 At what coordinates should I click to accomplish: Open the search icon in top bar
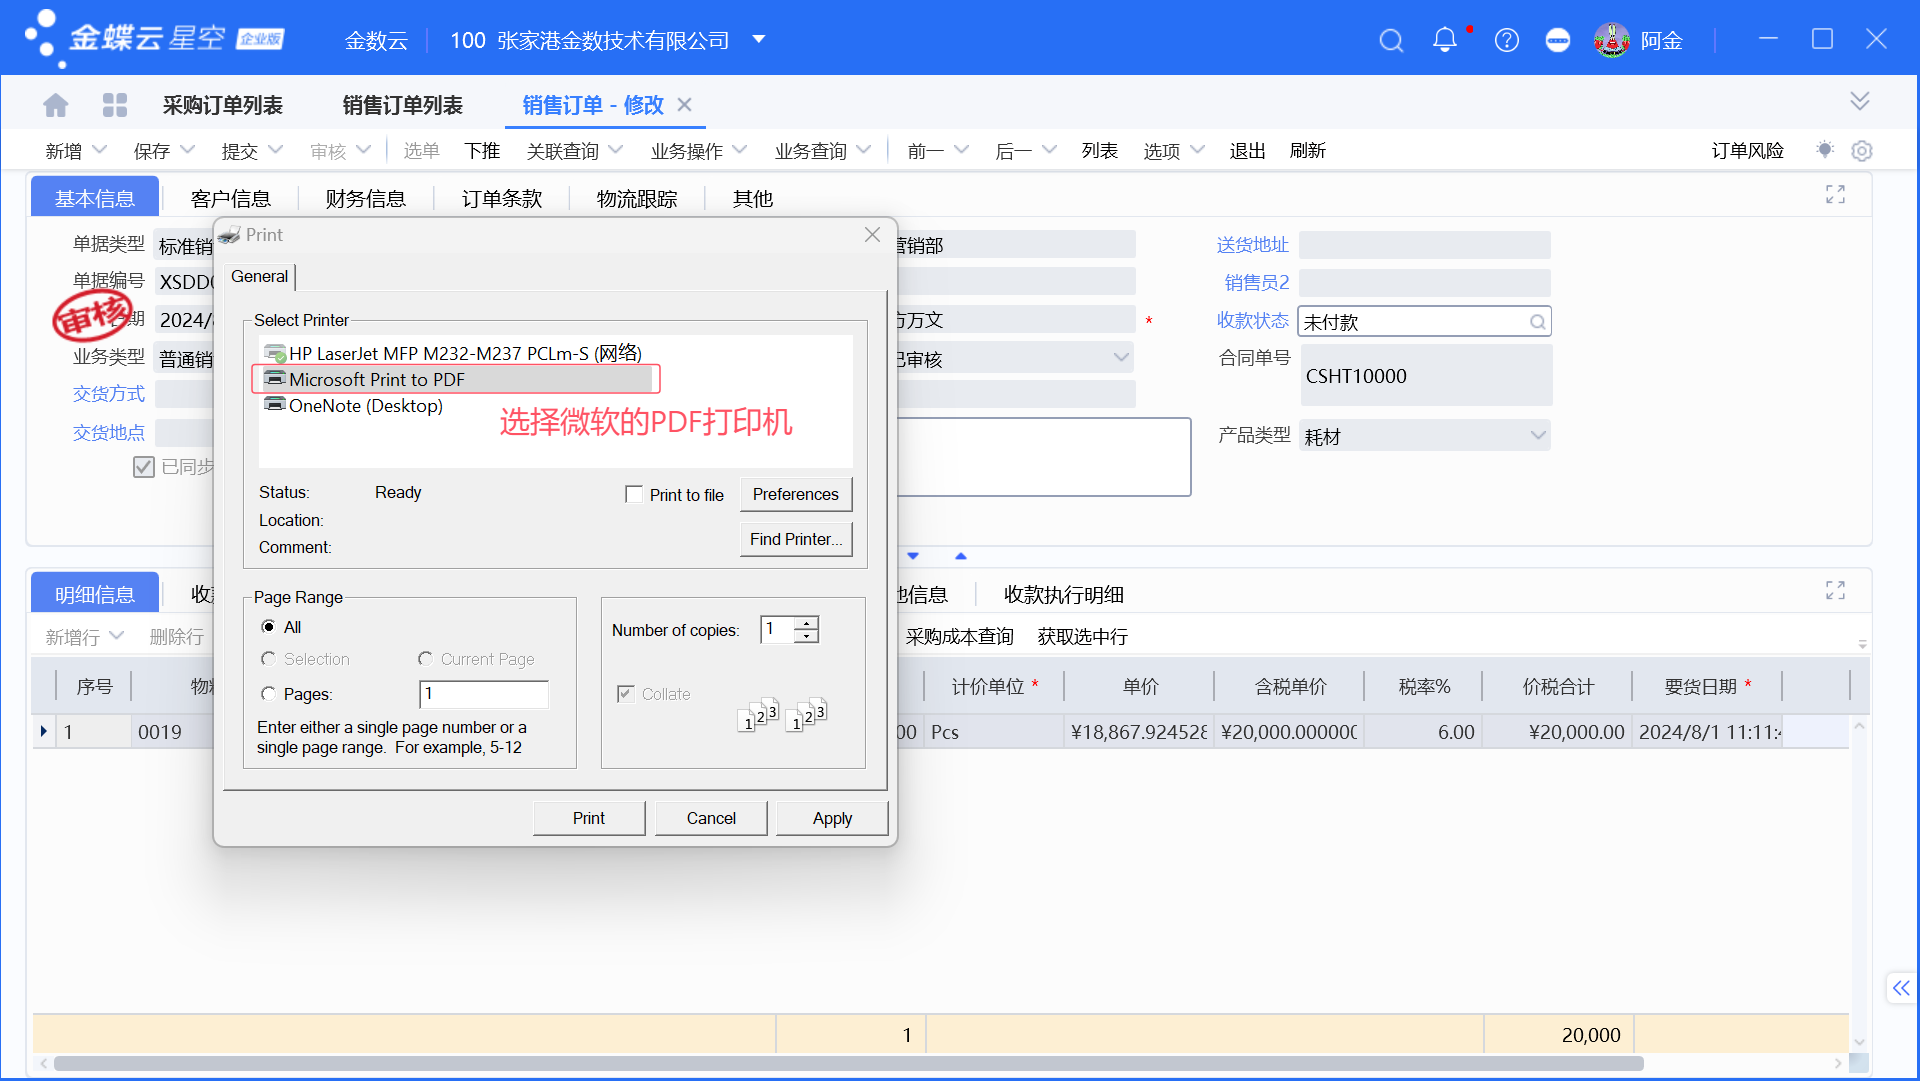1391,41
